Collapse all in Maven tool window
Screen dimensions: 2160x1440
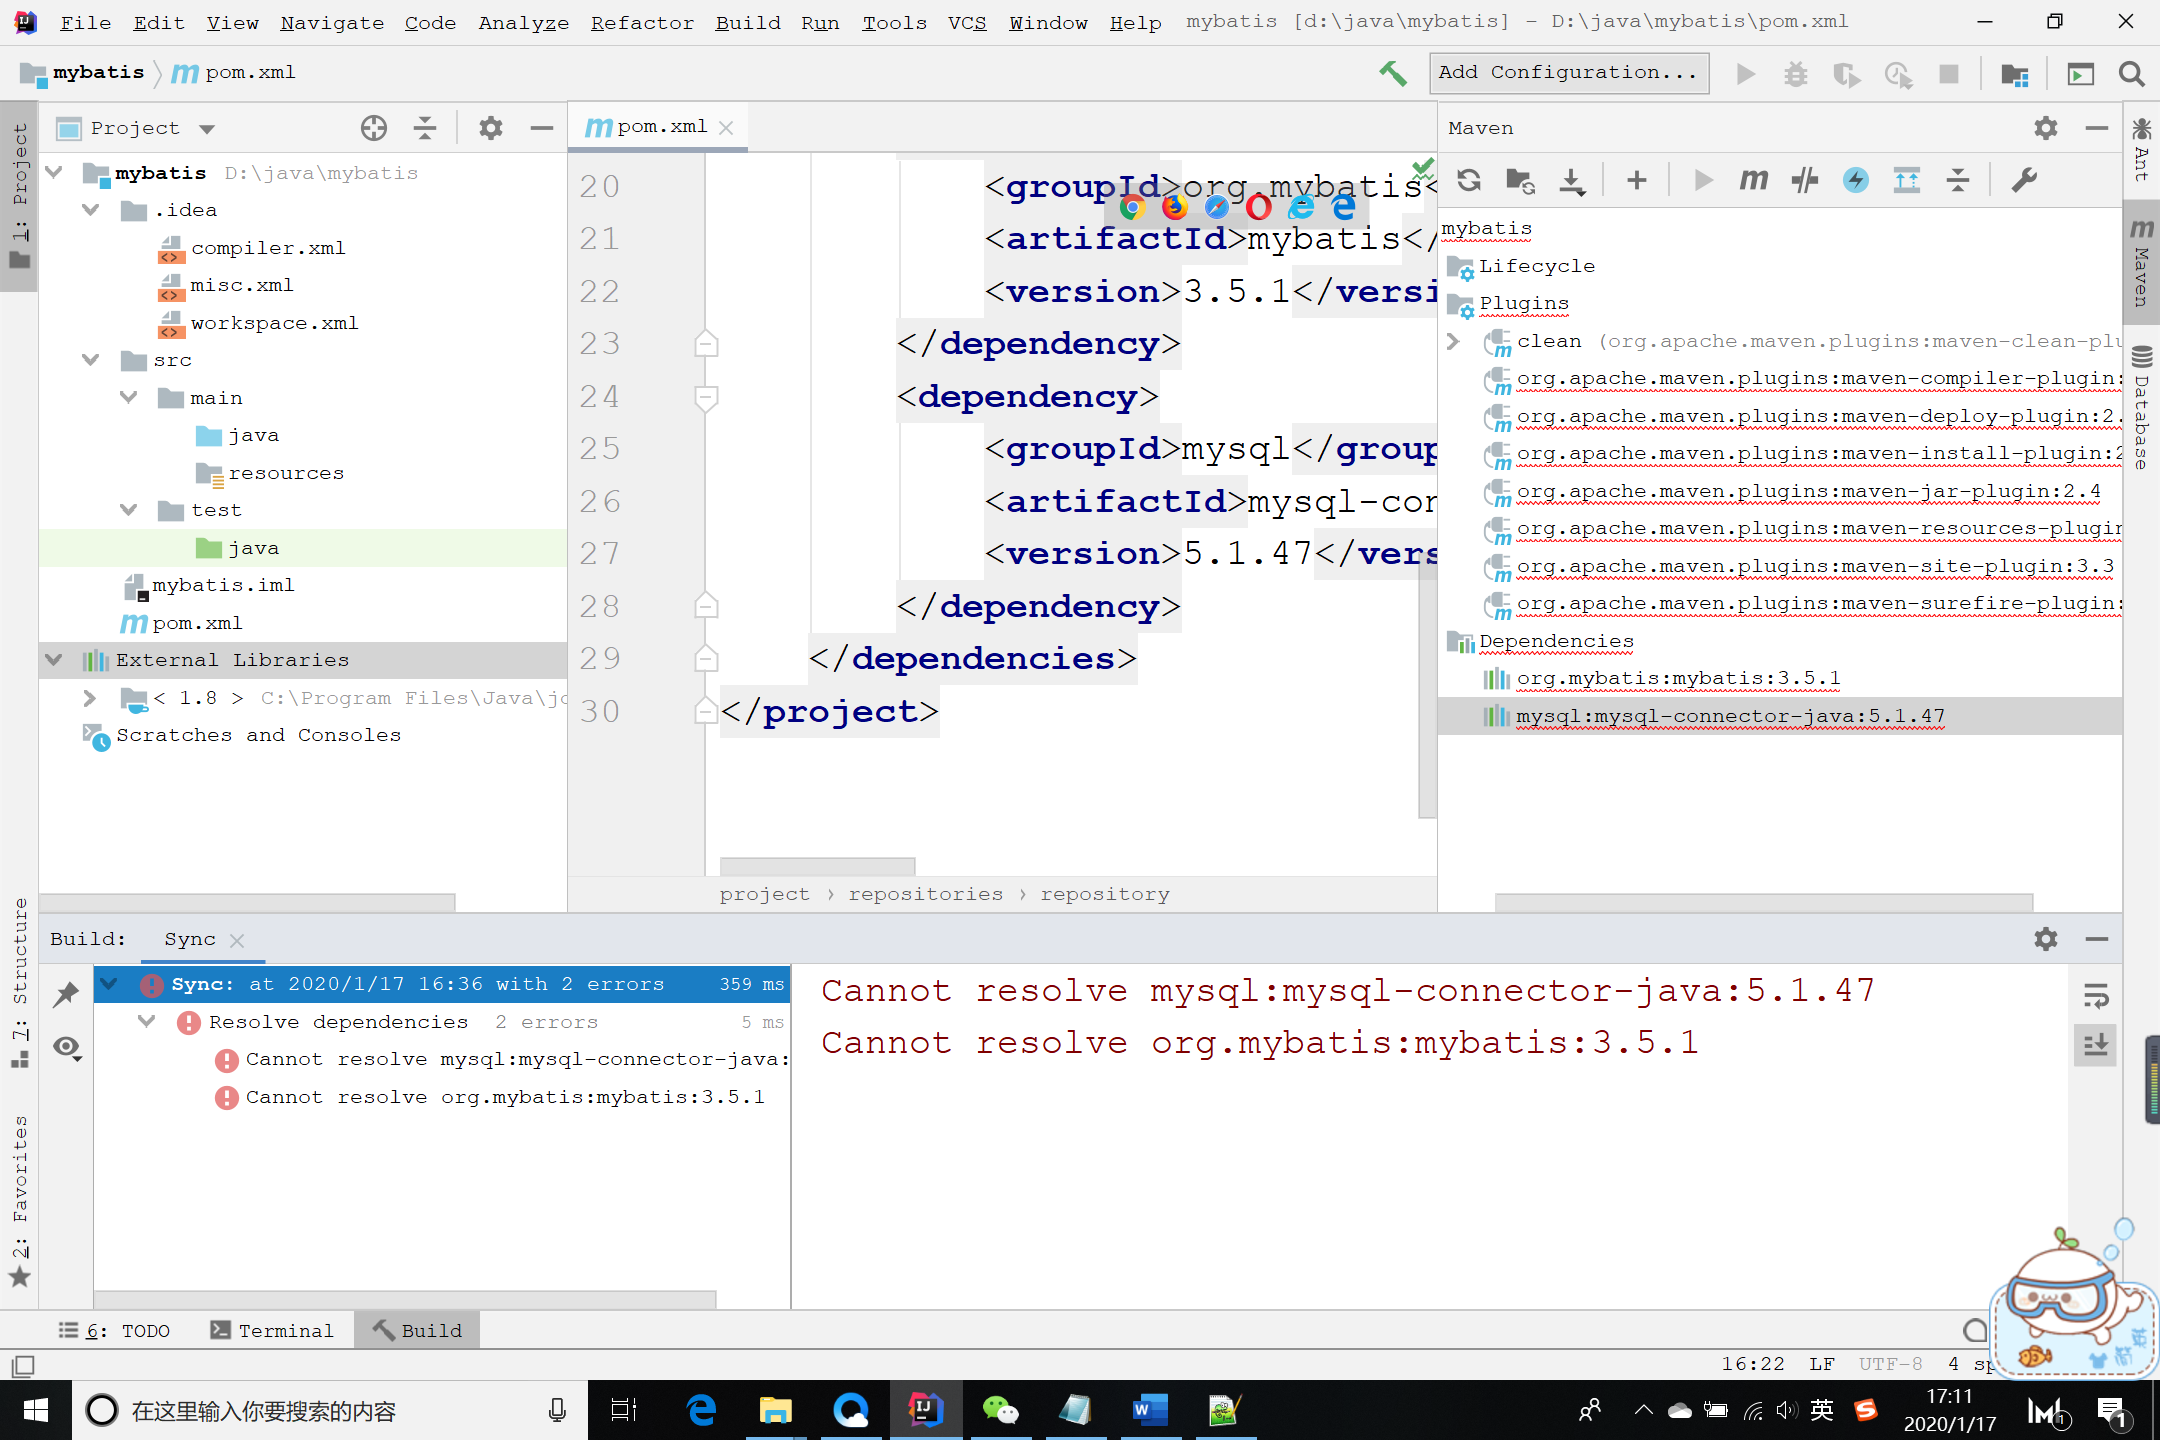[x=1958, y=180]
